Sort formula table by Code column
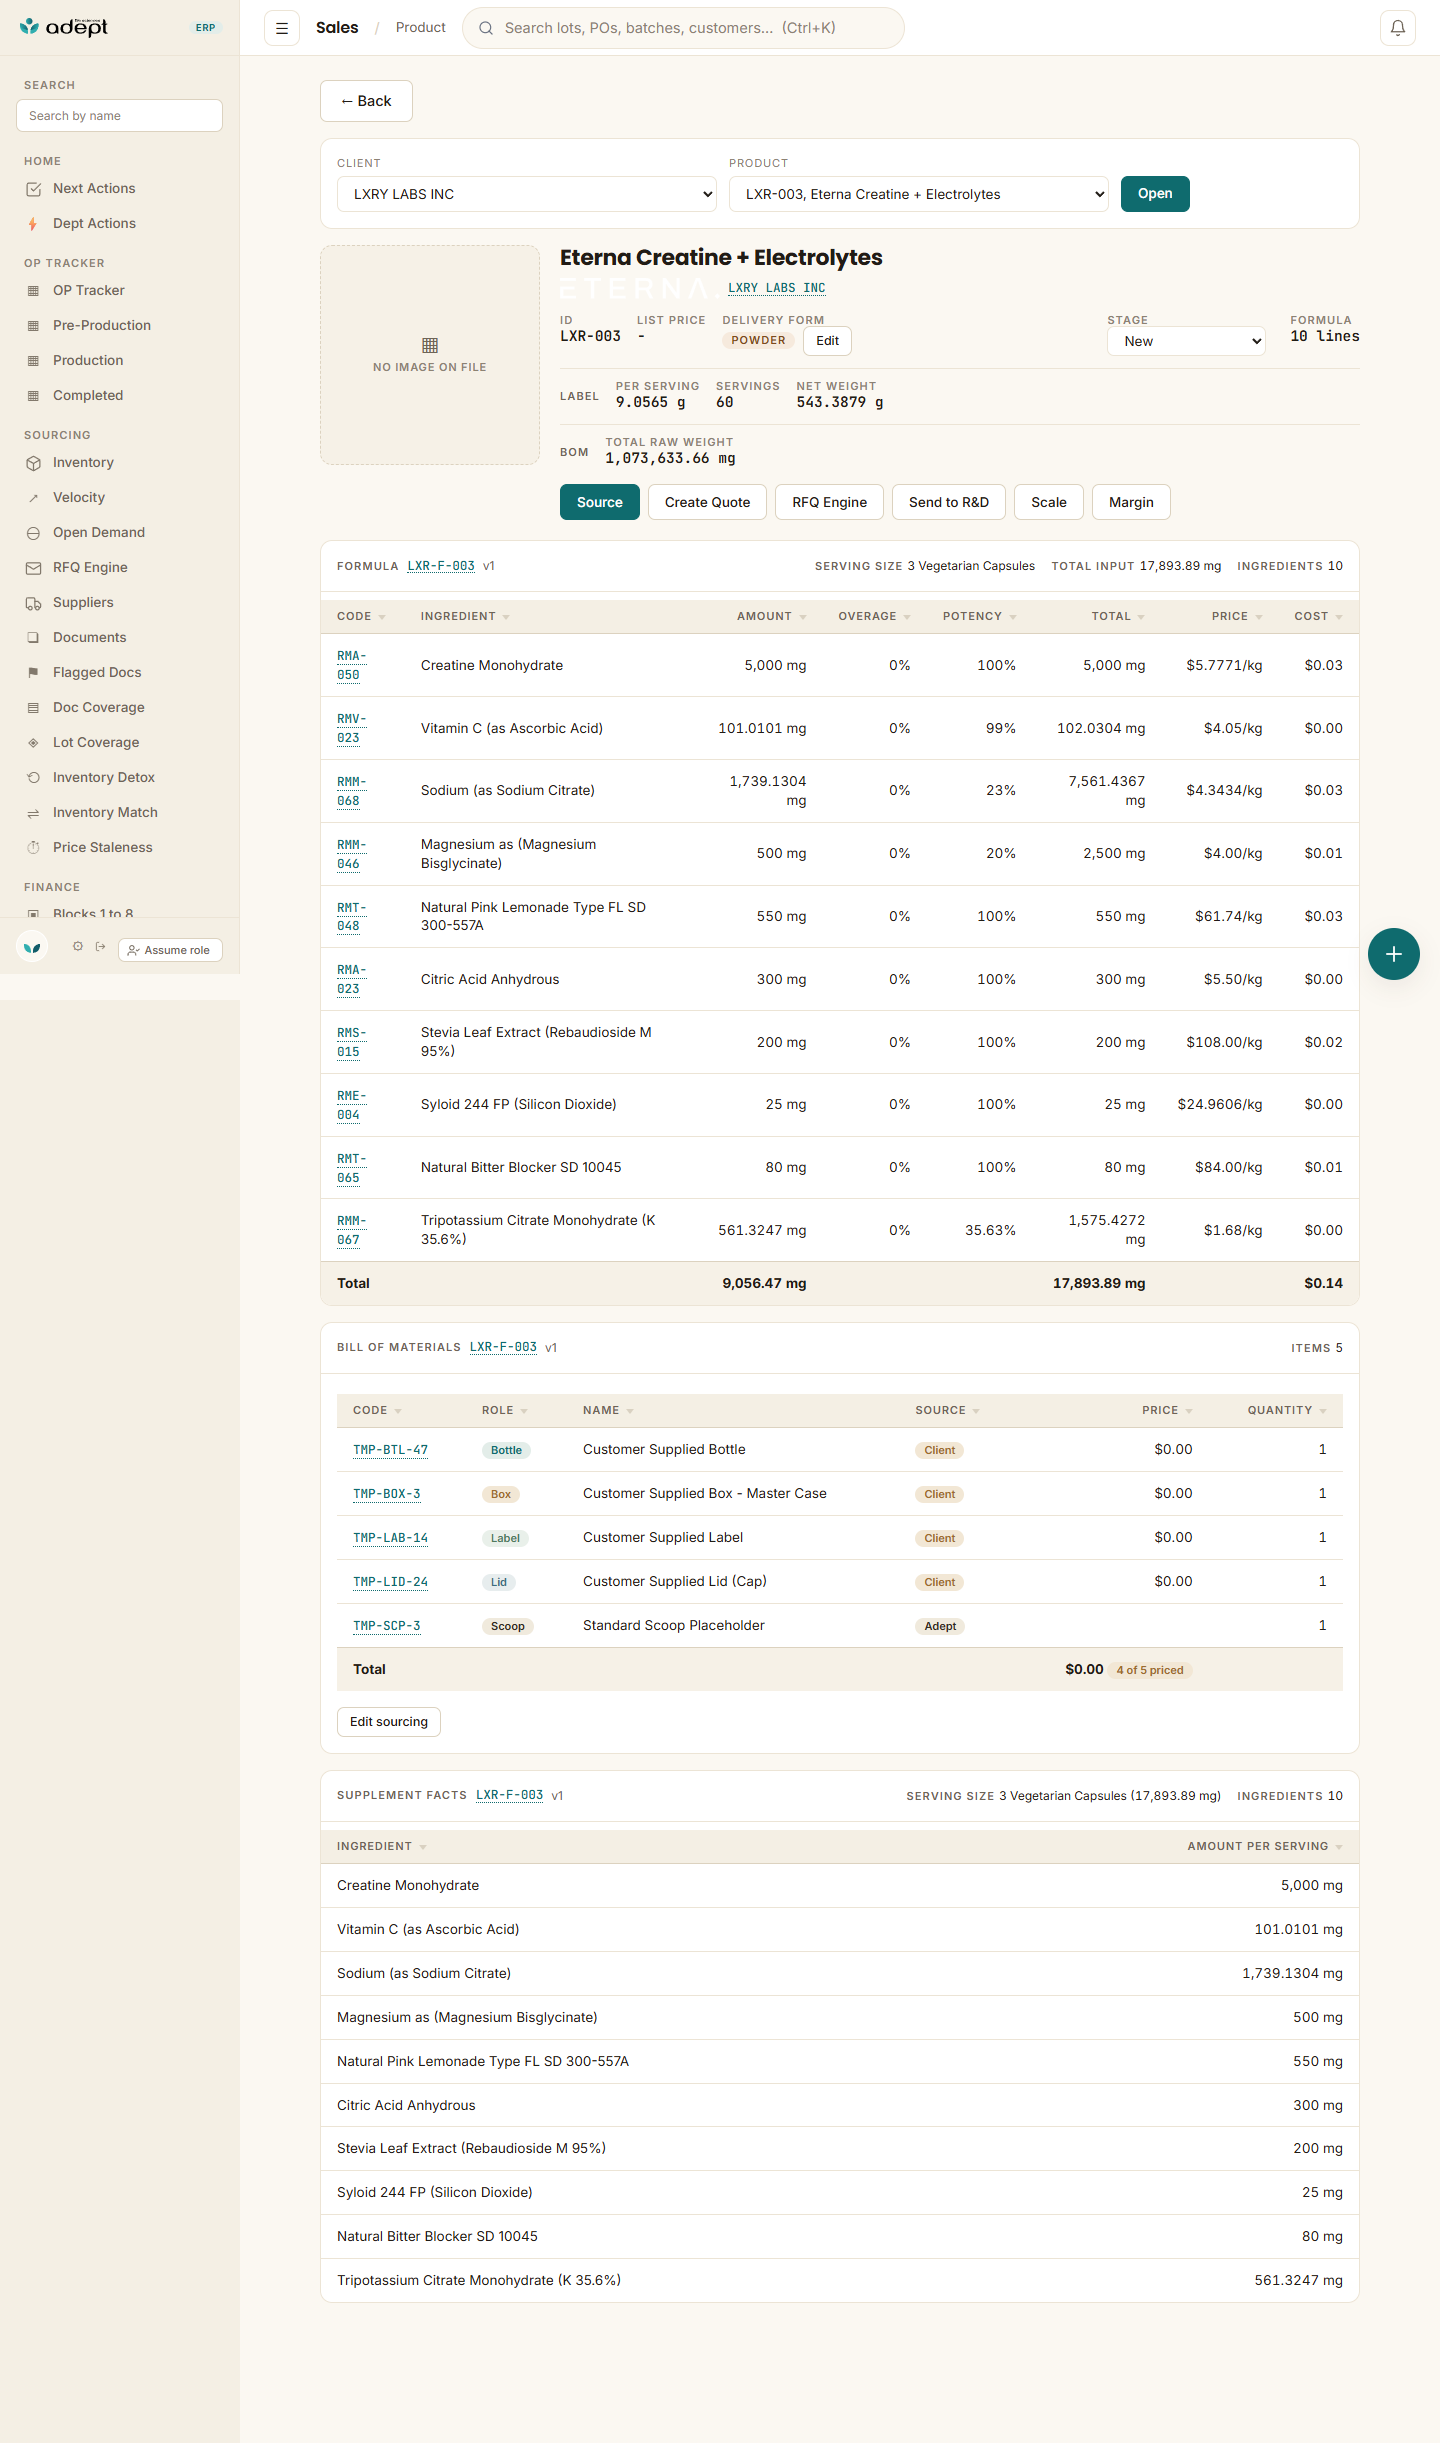Screen dimensions: 1440x2443 tap(361, 616)
